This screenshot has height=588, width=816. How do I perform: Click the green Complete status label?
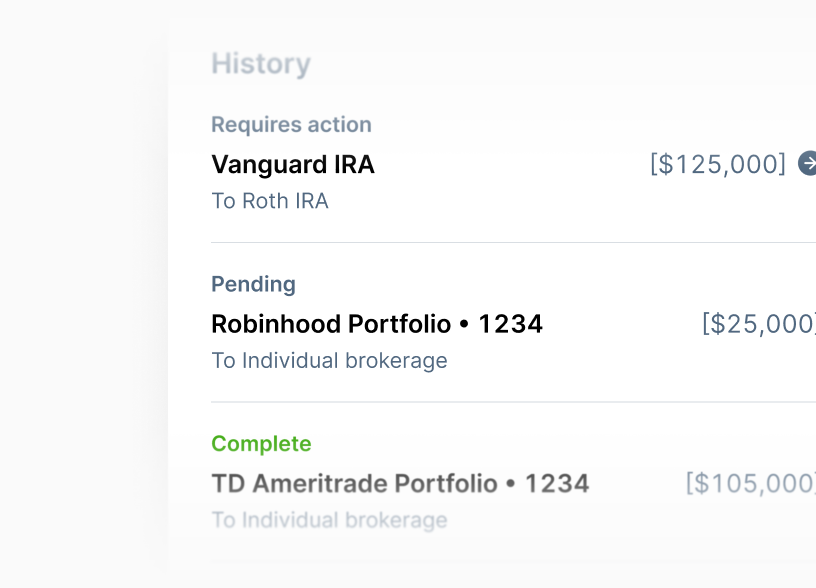pos(261,444)
